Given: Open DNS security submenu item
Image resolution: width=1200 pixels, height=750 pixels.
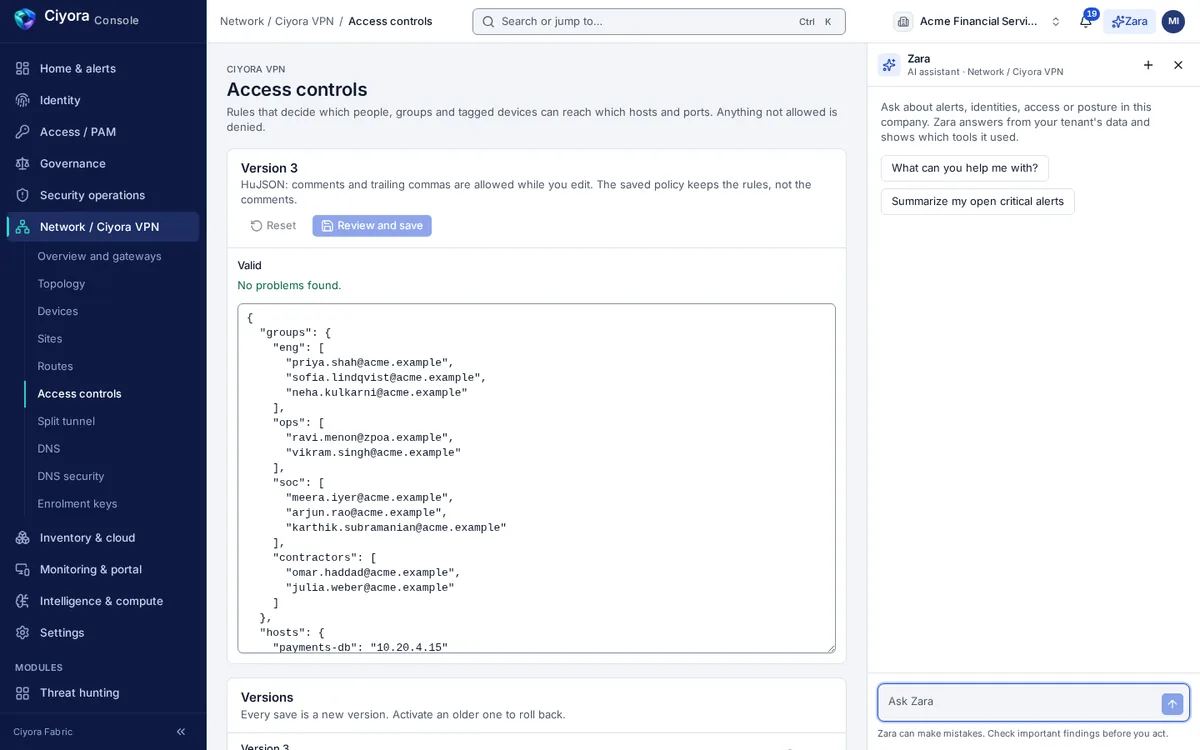Looking at the screenshot, I should [71, 476].
